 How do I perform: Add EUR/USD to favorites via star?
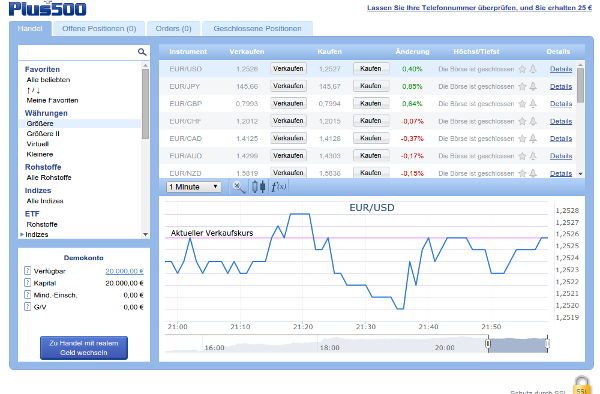coord(522,69)
